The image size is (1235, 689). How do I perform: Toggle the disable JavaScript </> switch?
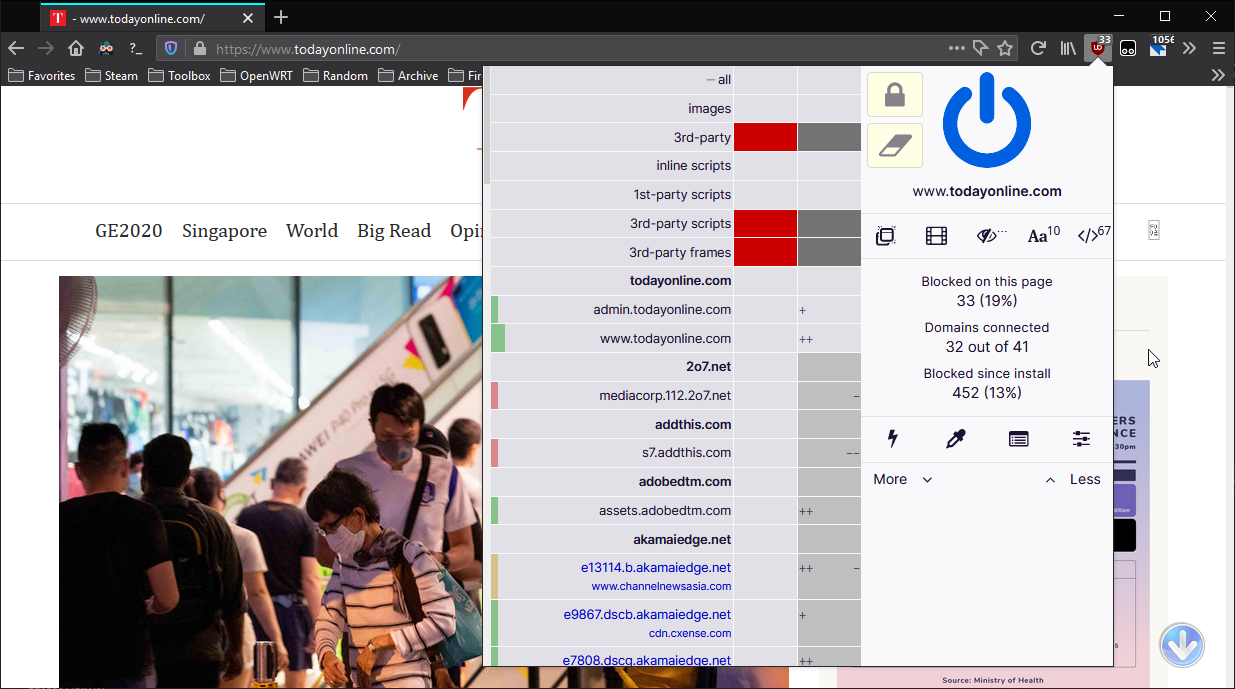(1092, 236)
